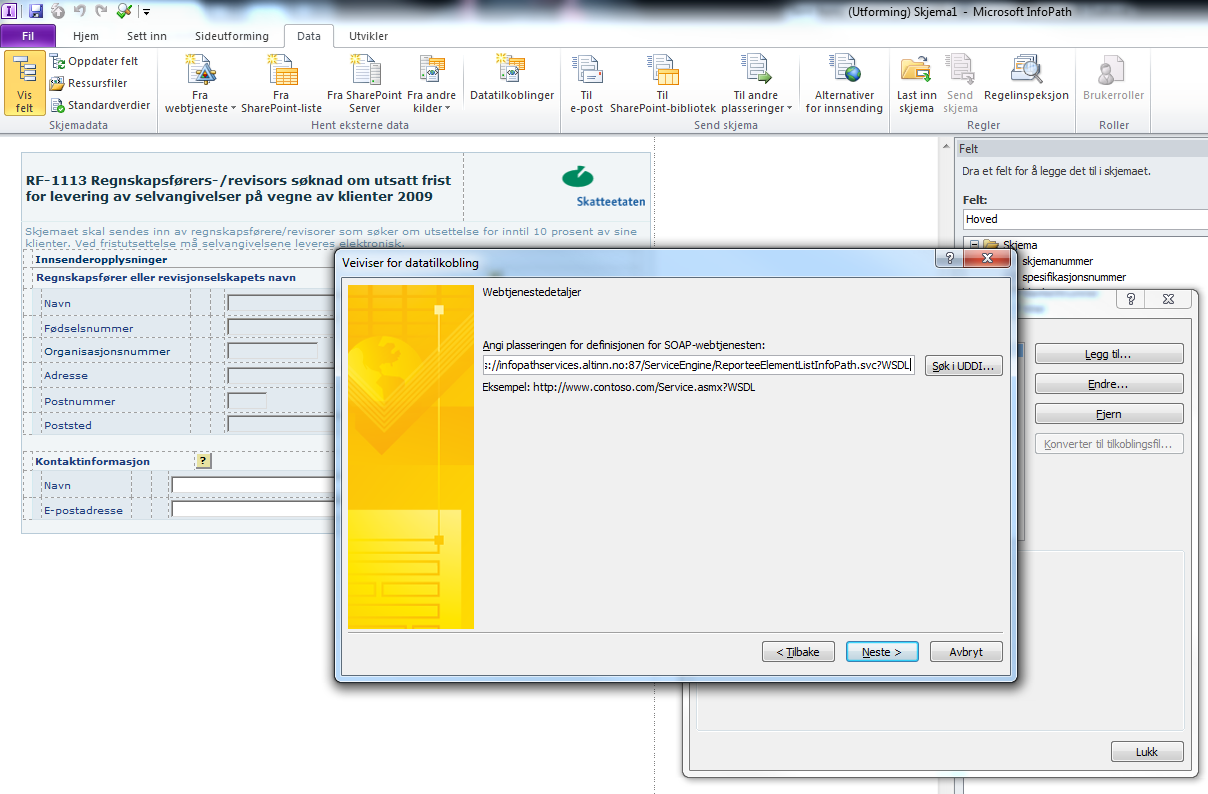Collapse the Skjema tree node
This screenshot has width=1208, height=794.
[973, 245]
